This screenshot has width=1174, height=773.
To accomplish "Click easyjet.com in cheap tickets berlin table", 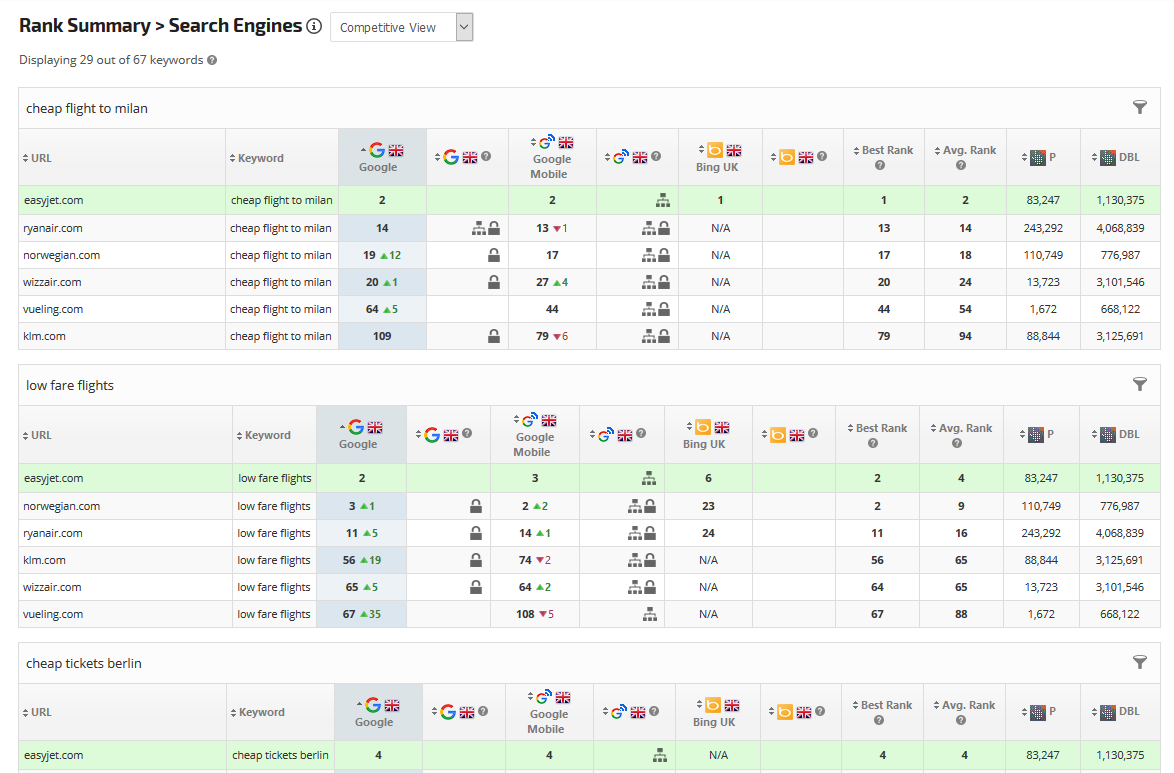I will point(53,755).
